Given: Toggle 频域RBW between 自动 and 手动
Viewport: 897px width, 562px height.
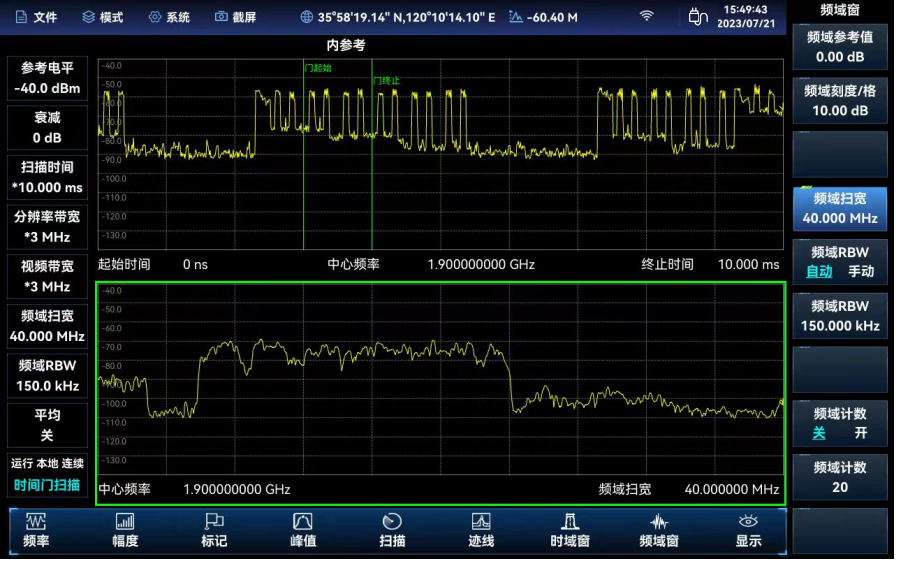Looking at the screenshot, I should 839,262.
